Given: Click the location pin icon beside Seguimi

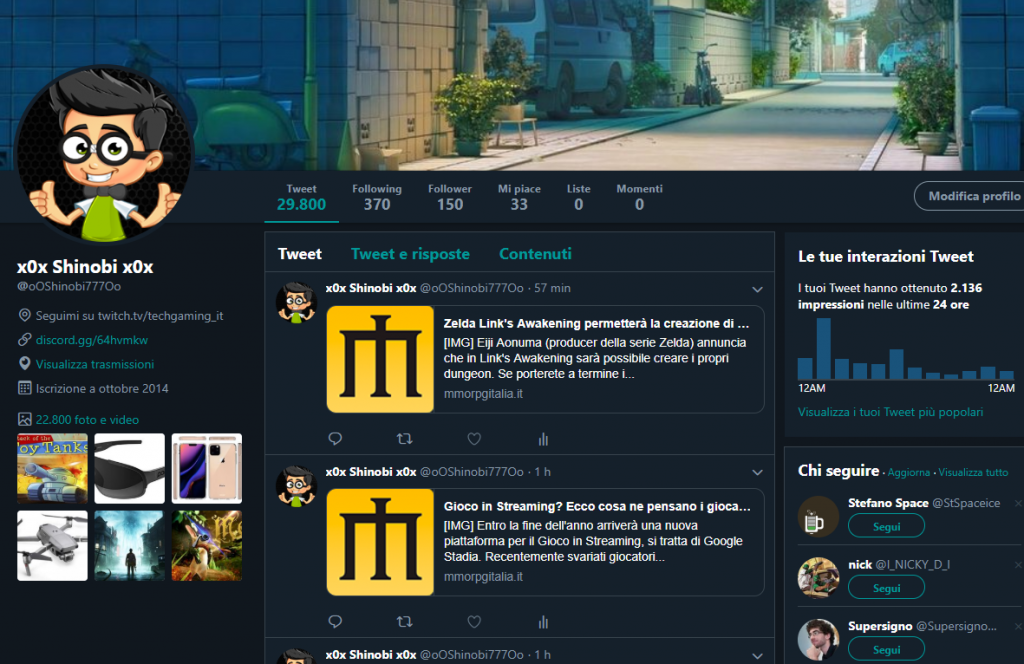Looking at the screenshot, I should coord(24,315).
